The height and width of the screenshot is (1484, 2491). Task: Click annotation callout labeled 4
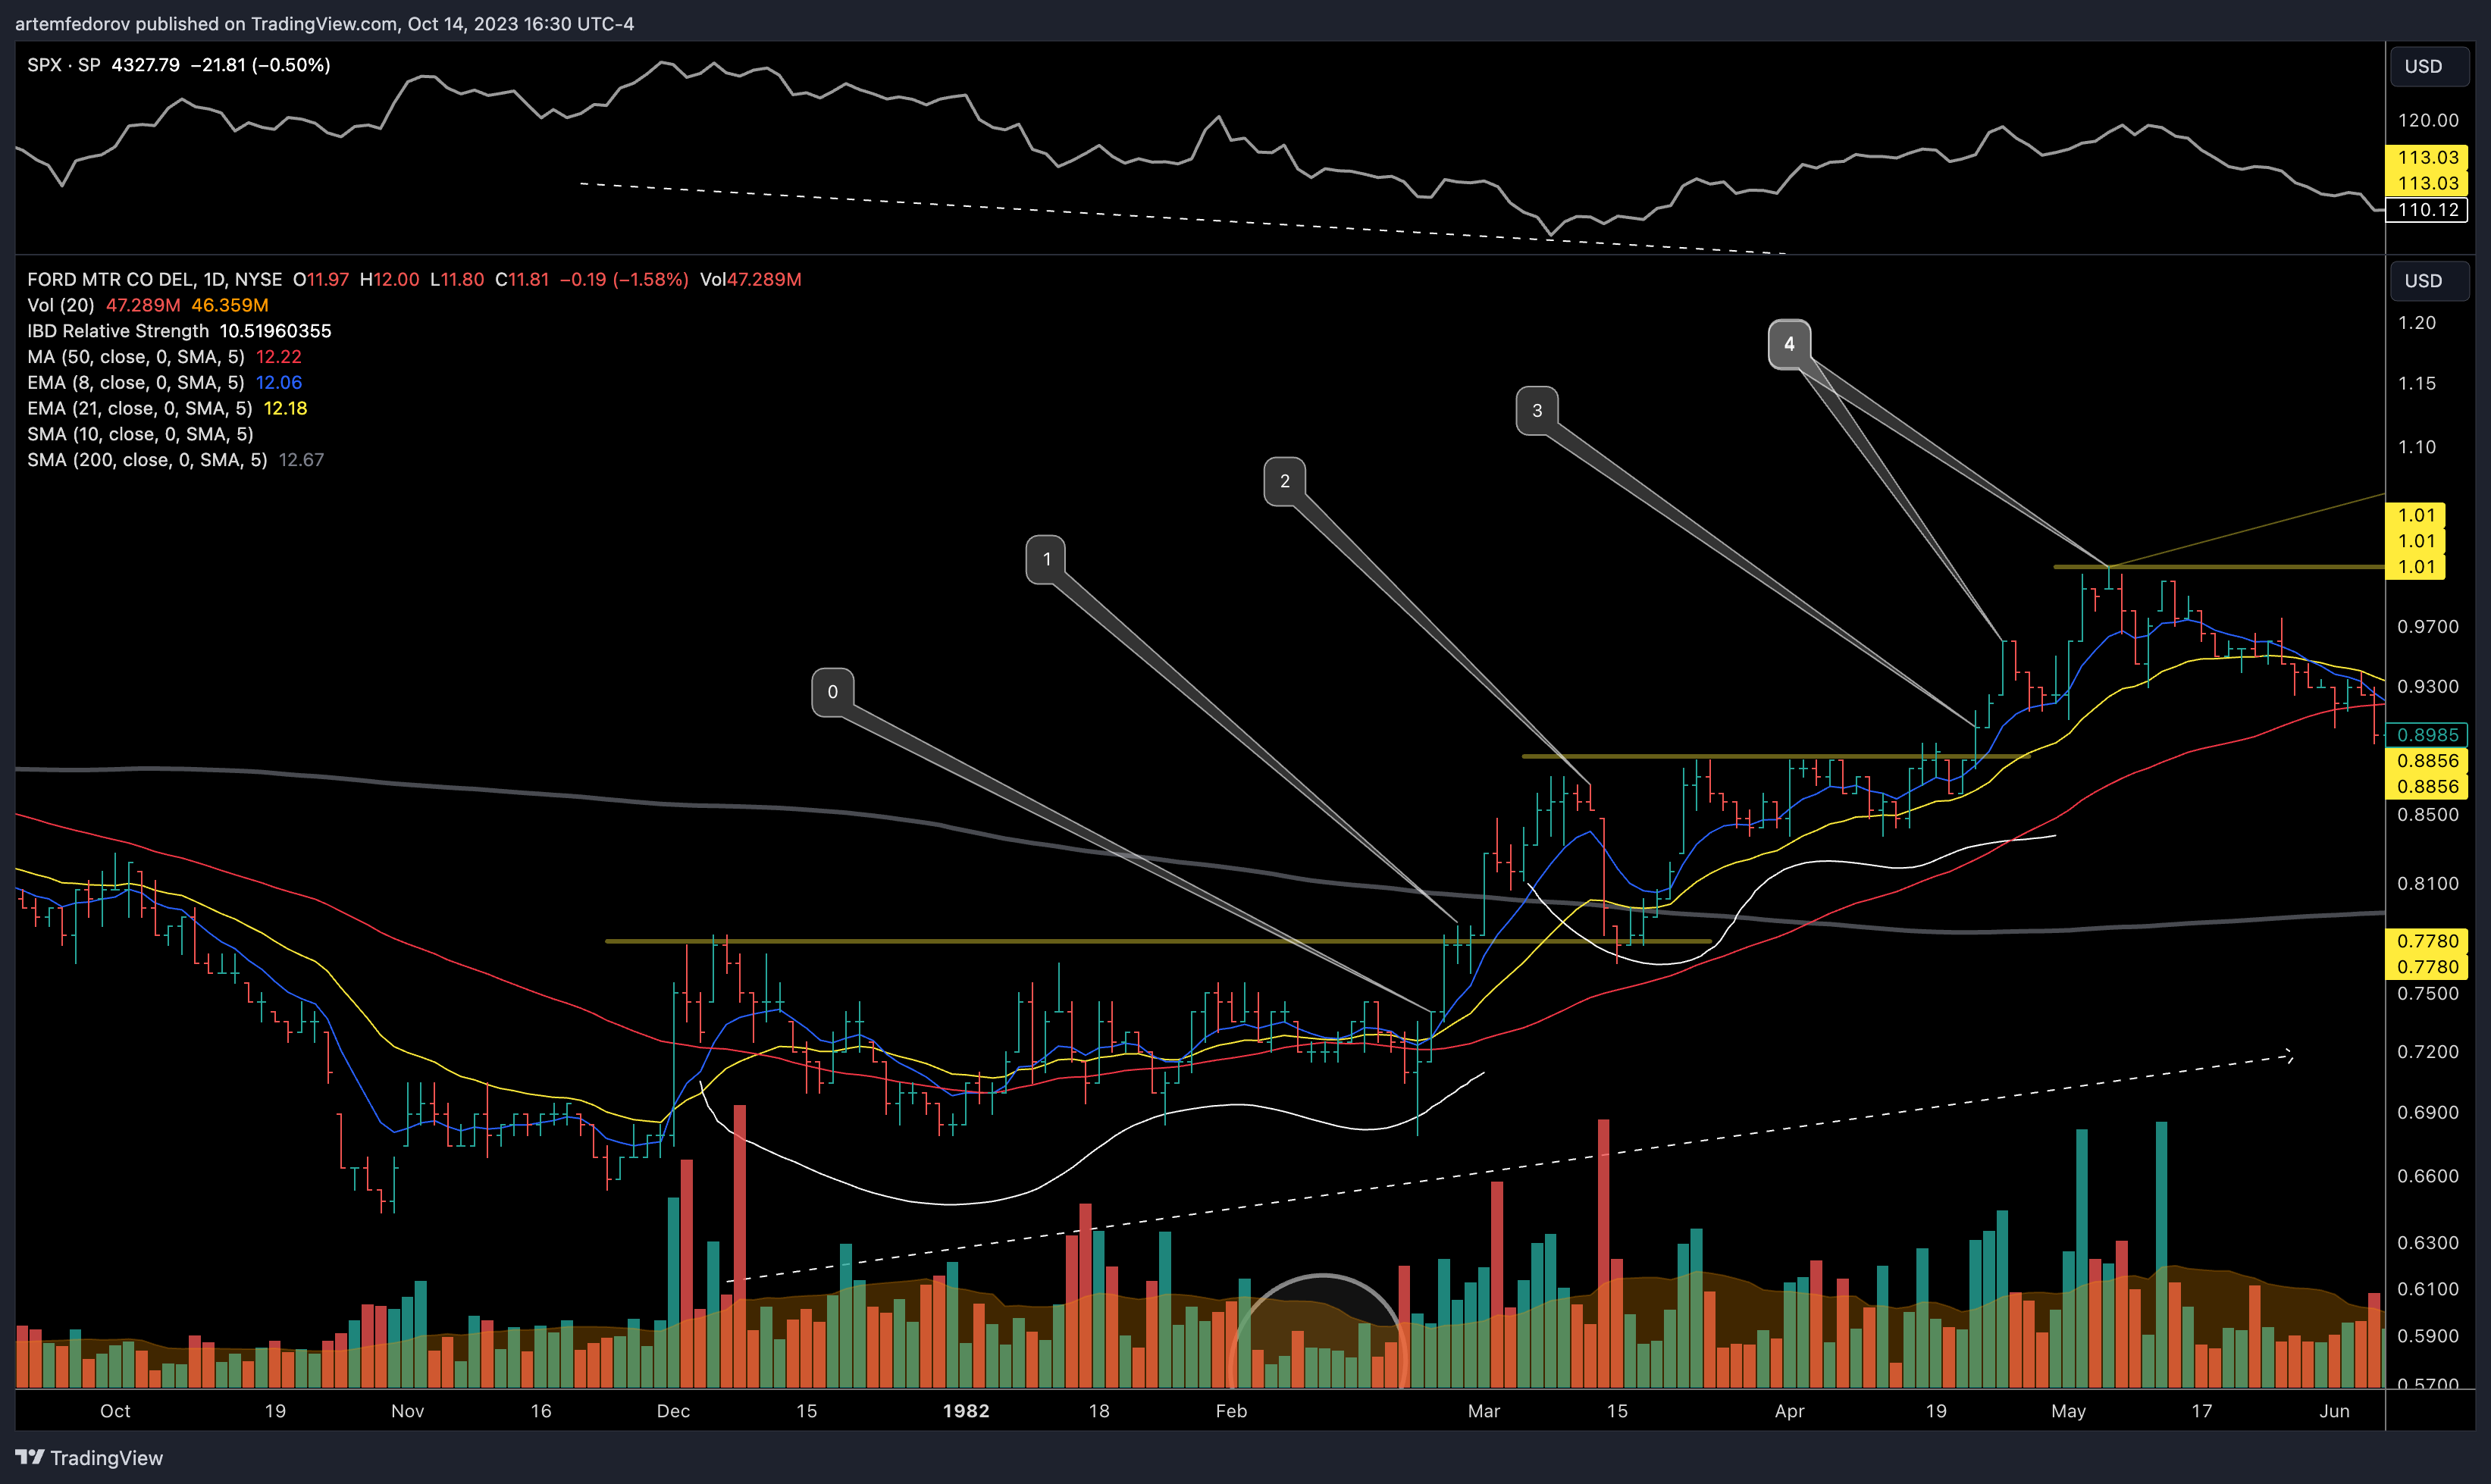[1789, 344]
